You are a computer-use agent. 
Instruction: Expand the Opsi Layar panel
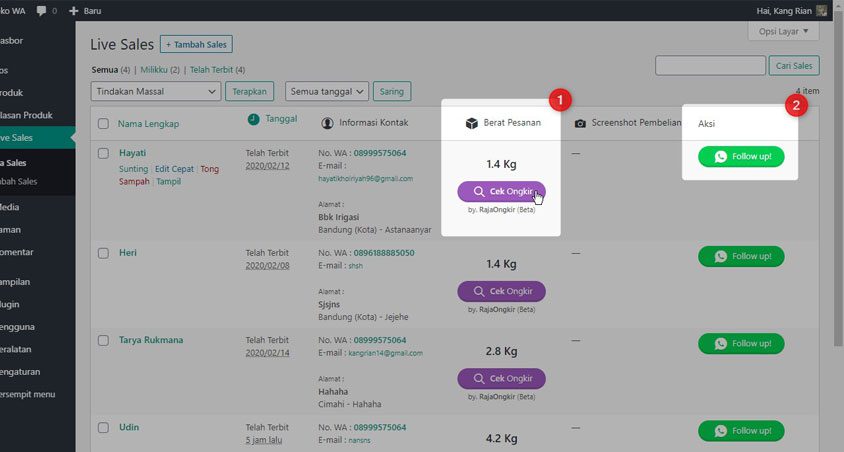(783, 32)
